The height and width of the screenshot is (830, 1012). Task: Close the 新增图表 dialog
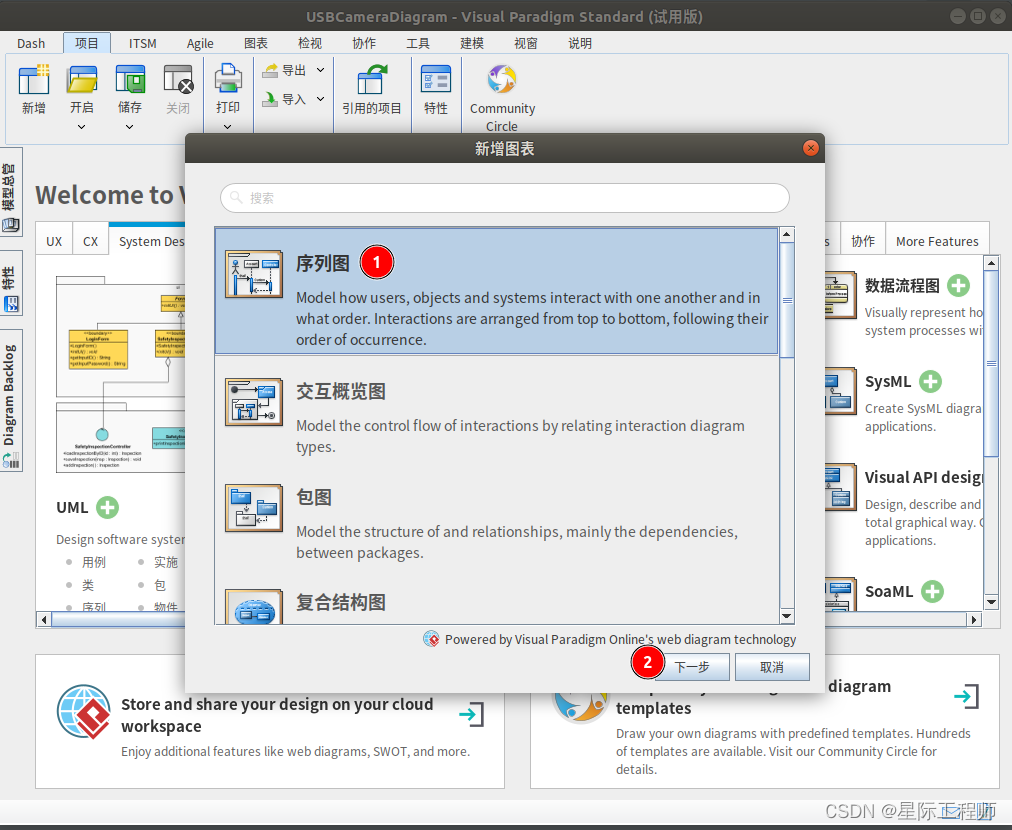click(x=810, y=148)
